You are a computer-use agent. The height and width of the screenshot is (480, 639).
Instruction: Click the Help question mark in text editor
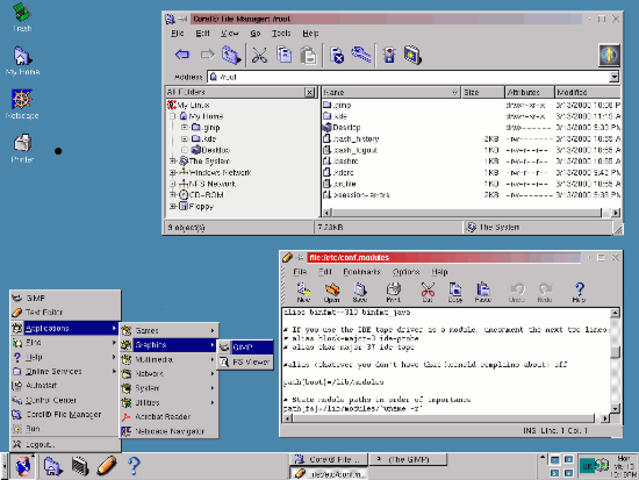[579, 292]
